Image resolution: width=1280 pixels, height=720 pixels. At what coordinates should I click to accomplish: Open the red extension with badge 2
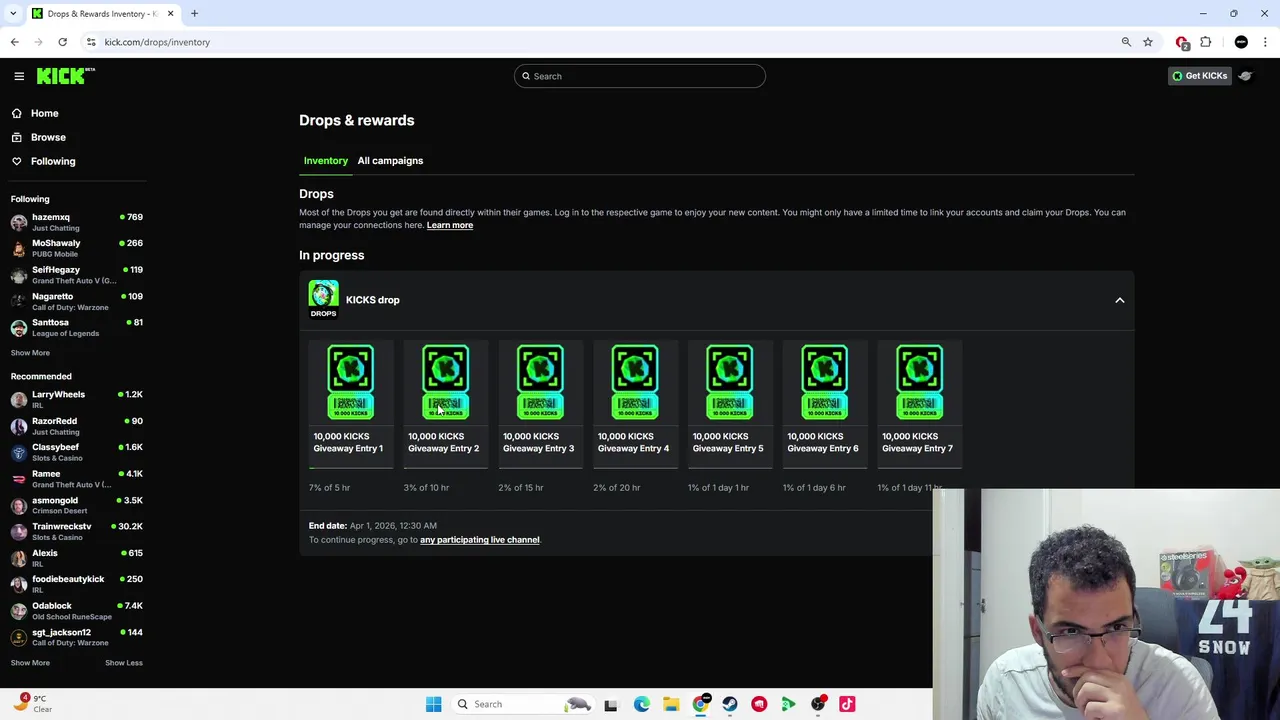[1182, 42]
